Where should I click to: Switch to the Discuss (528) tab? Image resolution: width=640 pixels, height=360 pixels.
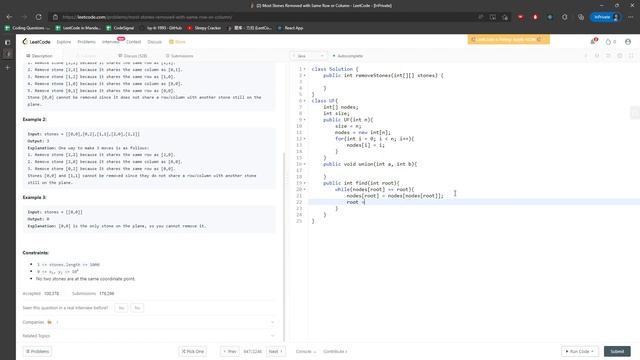tap(133, 56)
